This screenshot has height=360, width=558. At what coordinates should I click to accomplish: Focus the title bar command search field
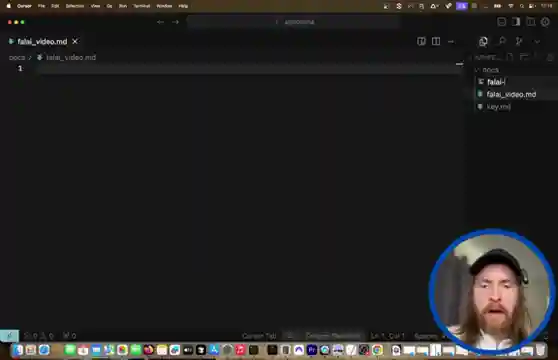pyautogui.click(x=294, y=22)
